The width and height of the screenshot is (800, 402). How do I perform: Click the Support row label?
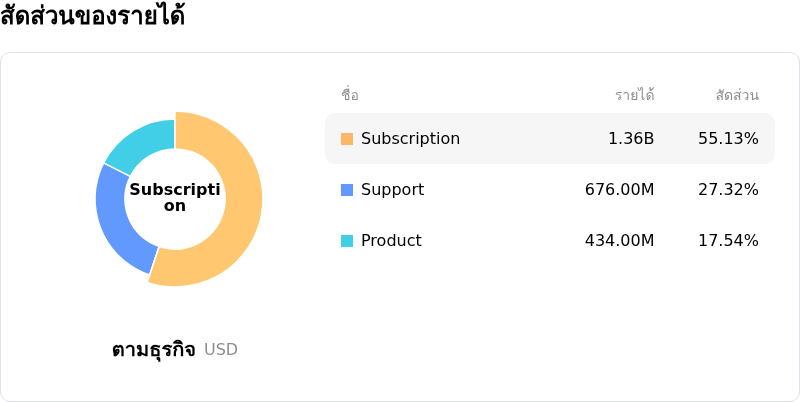point(392,190)
